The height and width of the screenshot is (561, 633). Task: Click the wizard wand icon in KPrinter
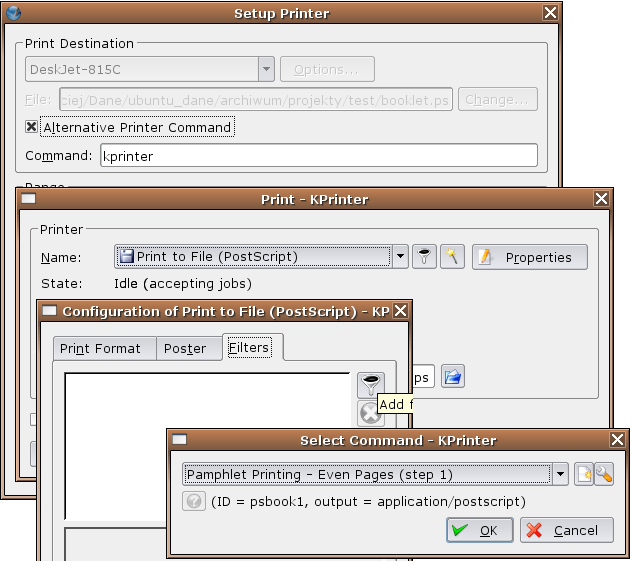pos(452,257)
